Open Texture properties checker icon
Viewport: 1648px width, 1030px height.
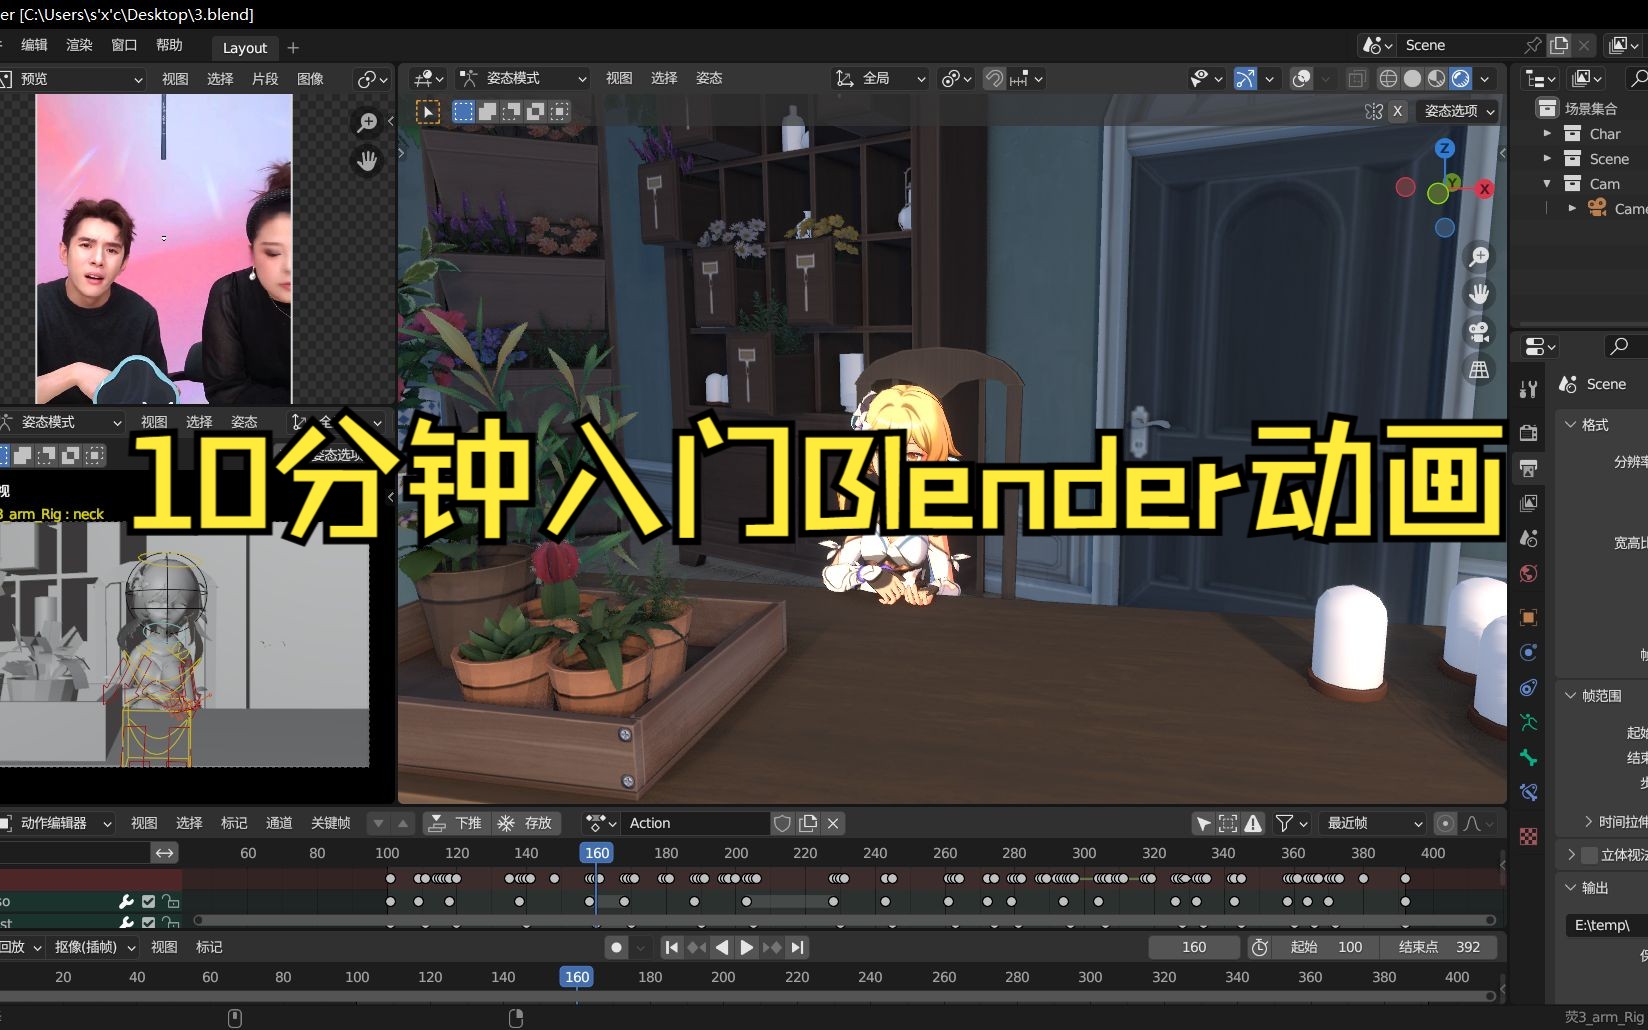[1528, 836]
